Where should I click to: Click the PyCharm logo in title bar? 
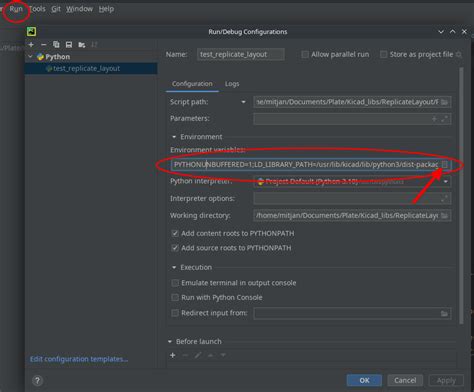click(32, 32)
